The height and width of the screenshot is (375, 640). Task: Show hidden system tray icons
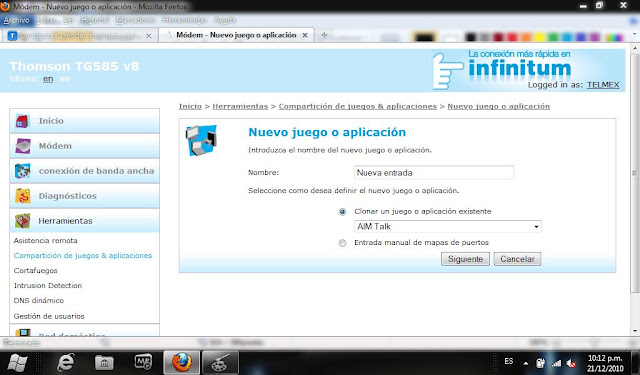[526, 363]
